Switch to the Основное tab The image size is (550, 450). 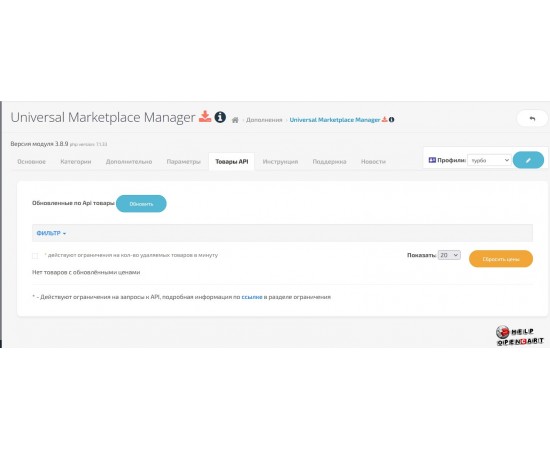point(32,162)
